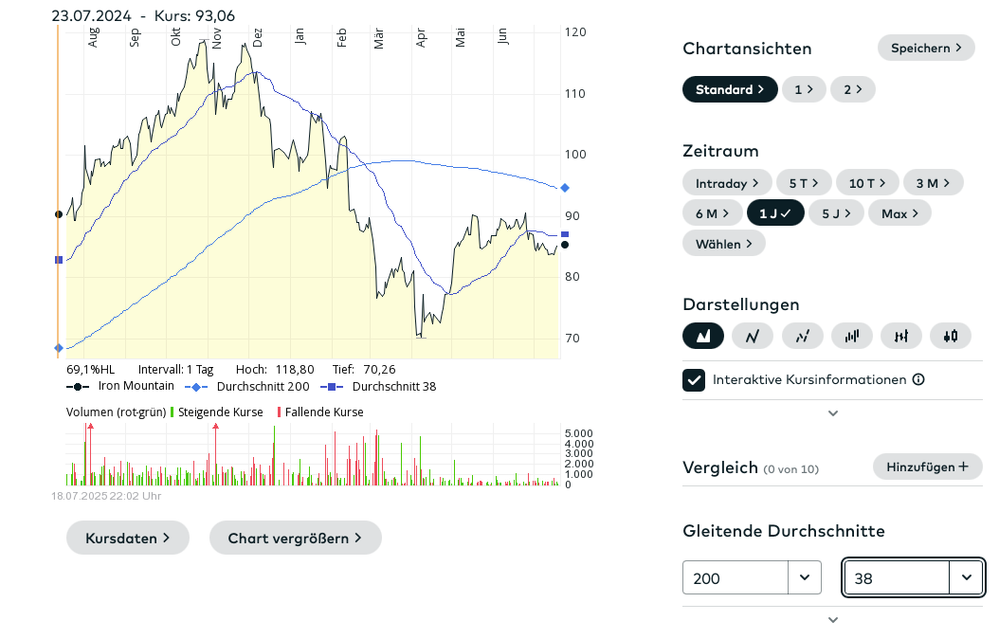Set the time period to 5 J

tap(836, 213)
